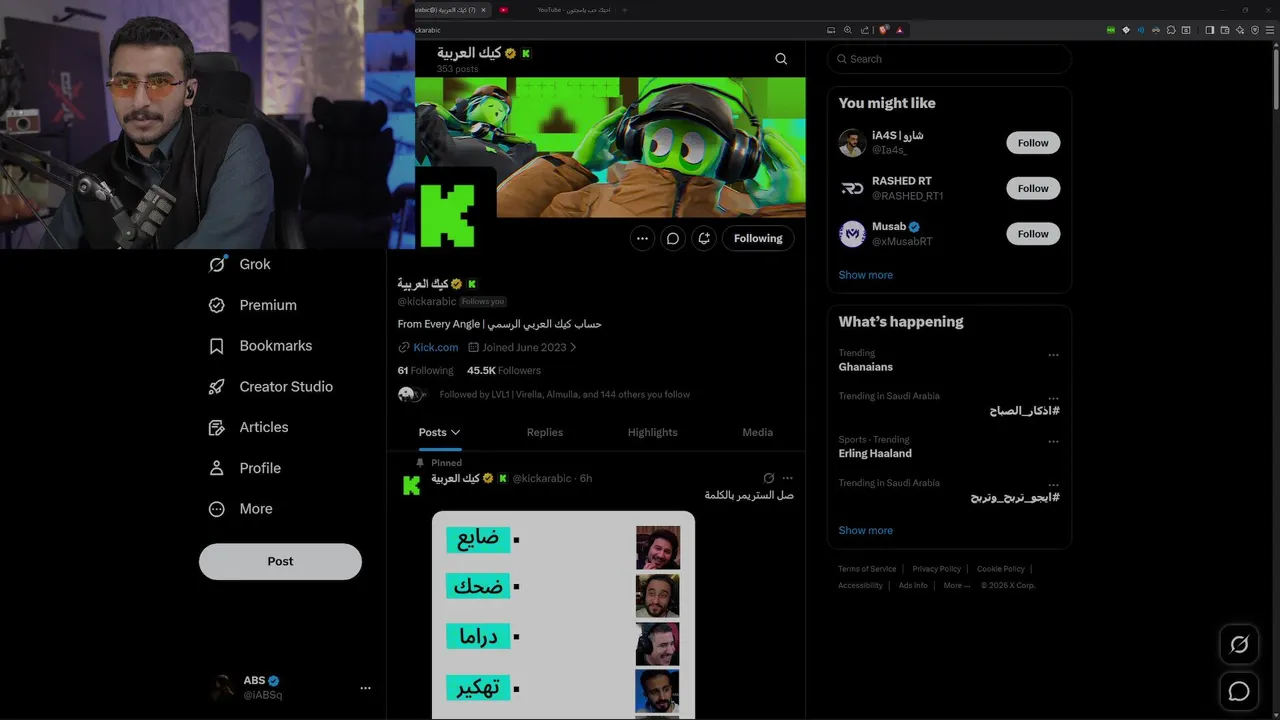Open the Erling Haaland trend
Screen dimensions: 1280x720
tap(875, 453)
